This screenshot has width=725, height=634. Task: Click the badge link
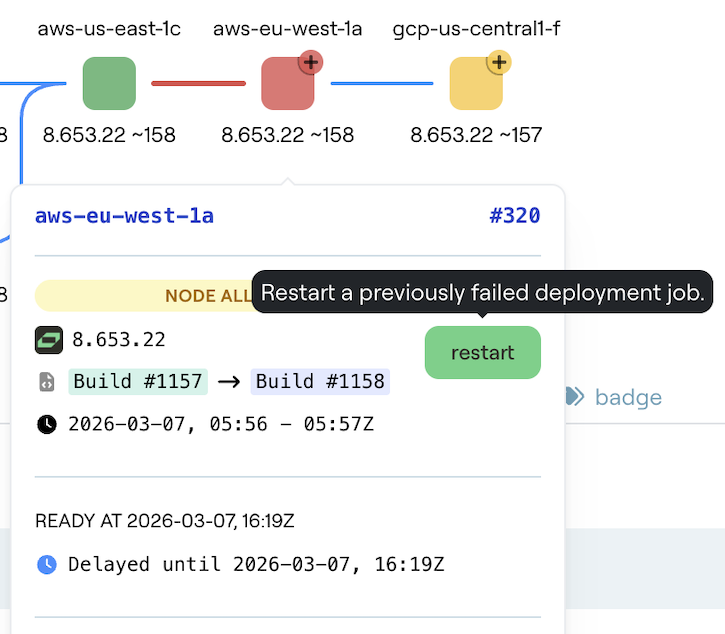point(628,398)
